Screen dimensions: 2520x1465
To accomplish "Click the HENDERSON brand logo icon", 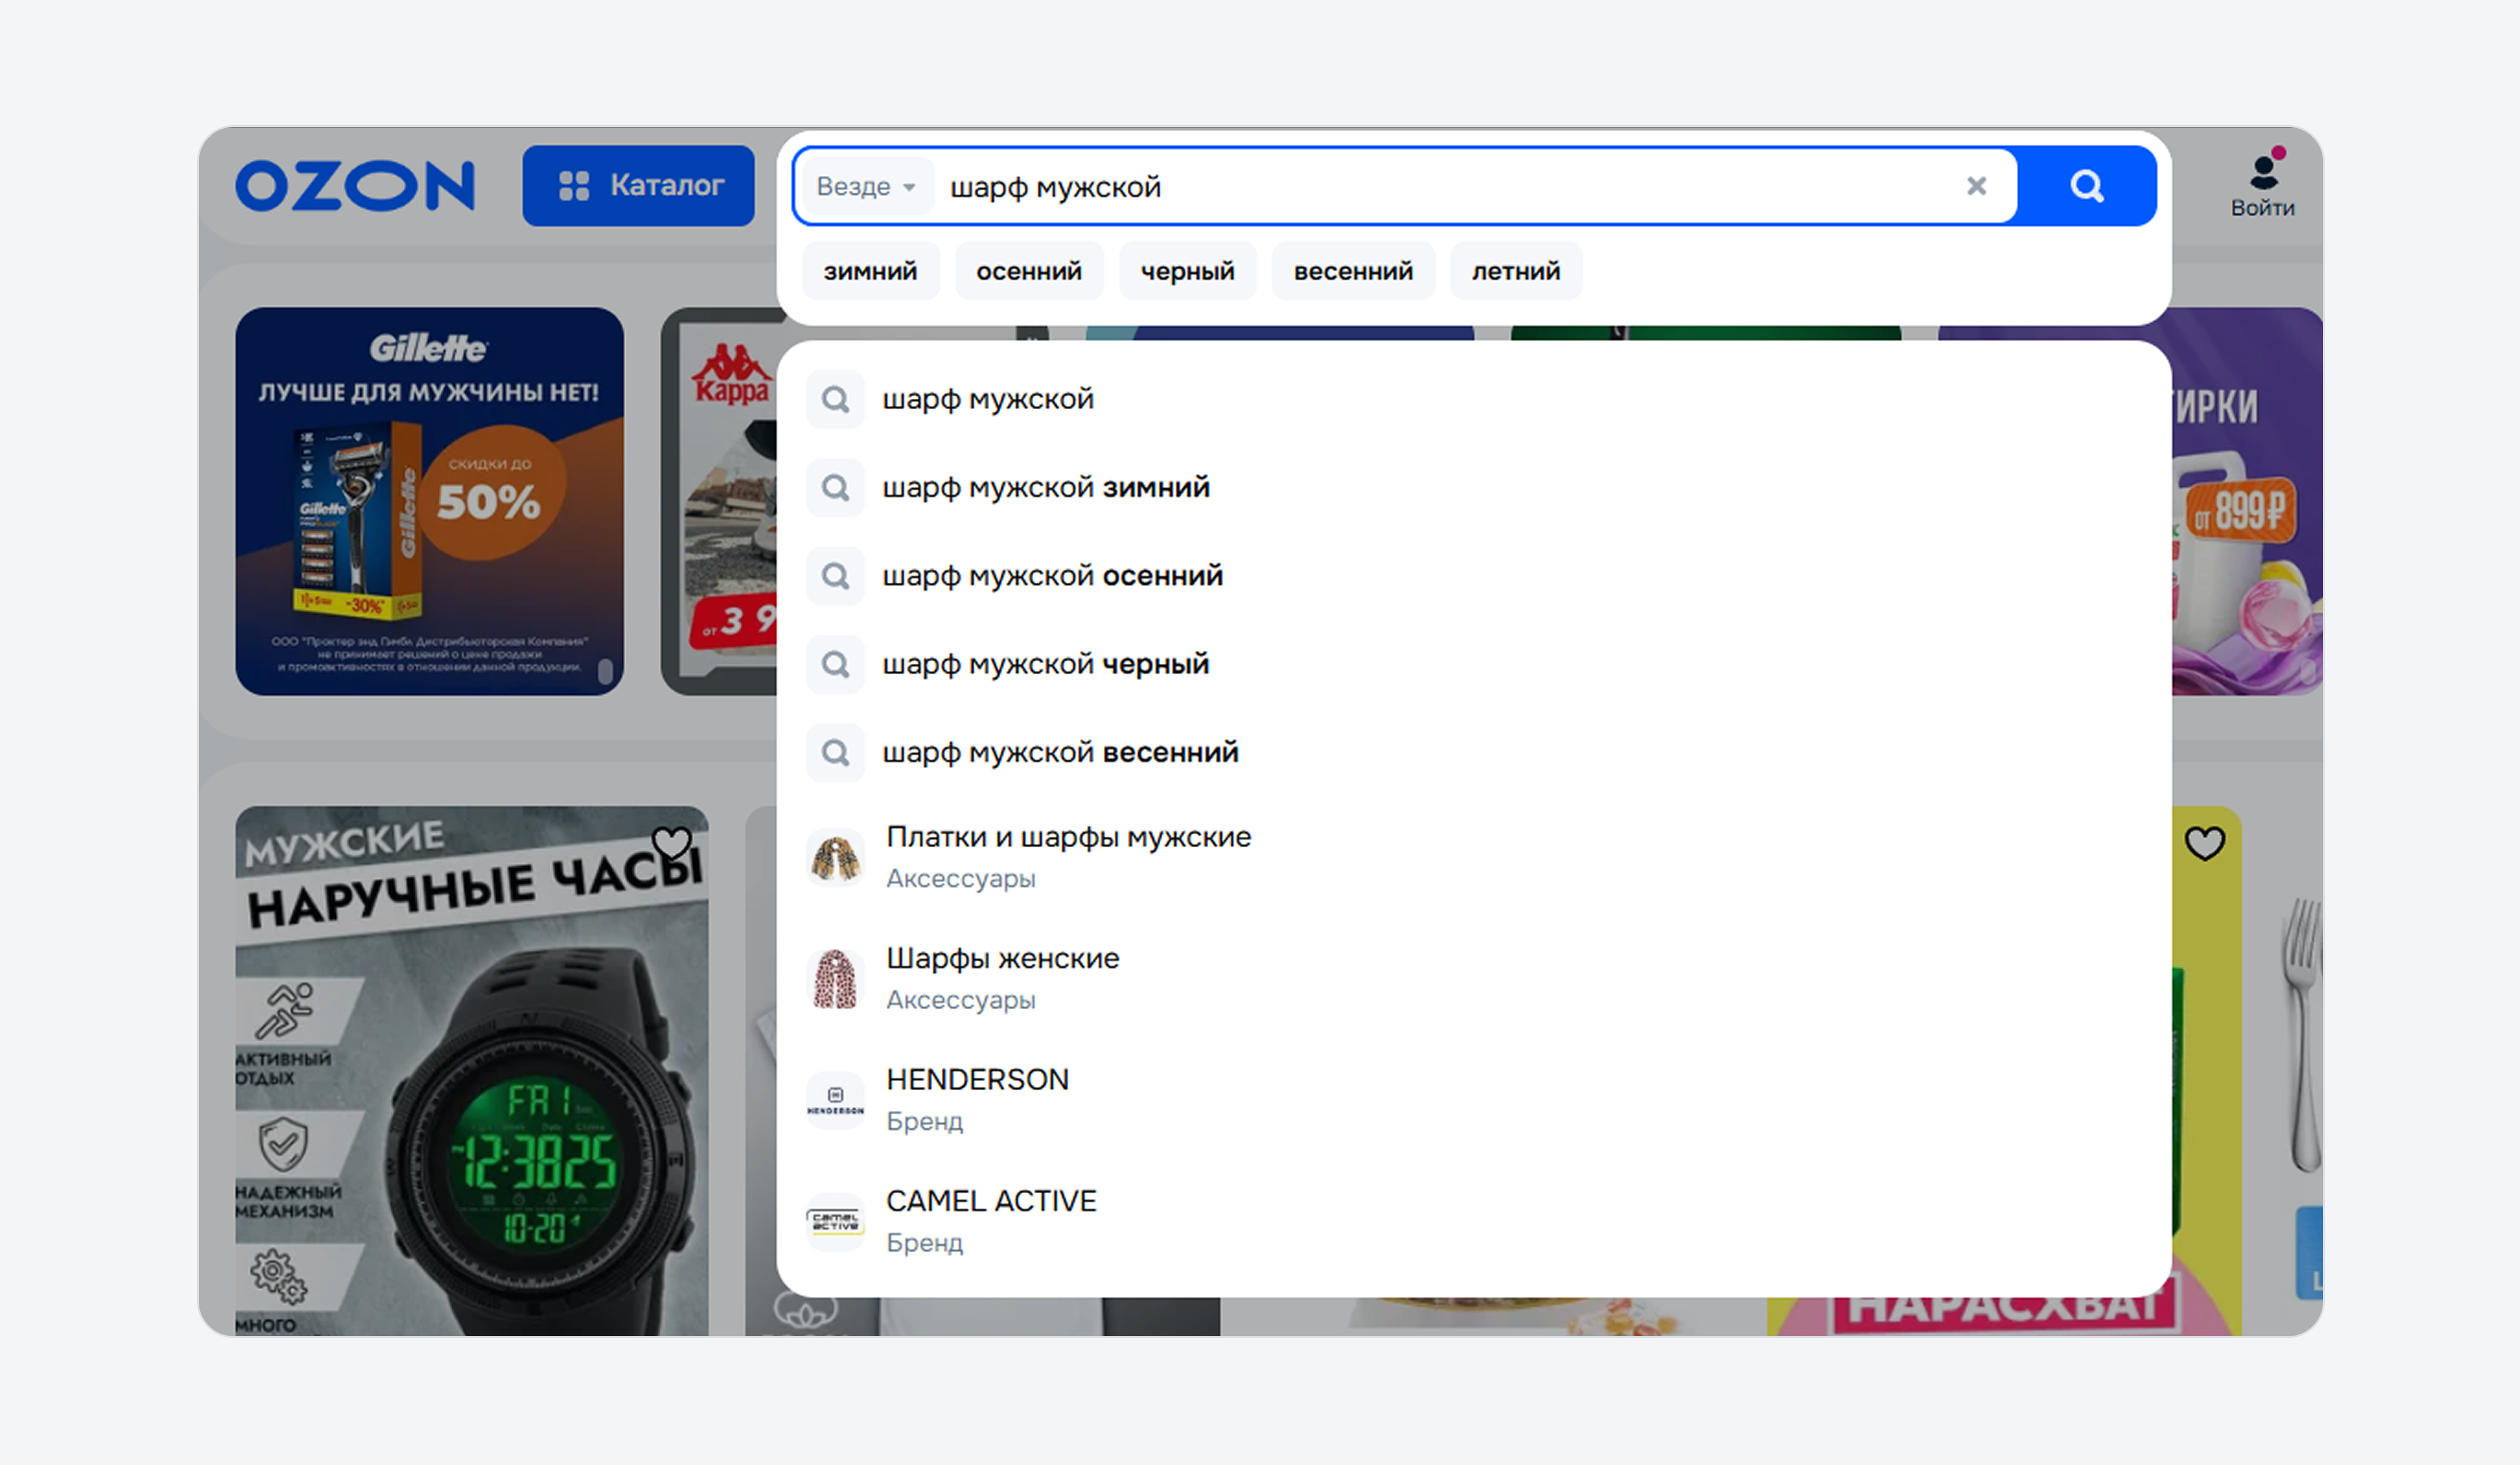I will 835,1101.
